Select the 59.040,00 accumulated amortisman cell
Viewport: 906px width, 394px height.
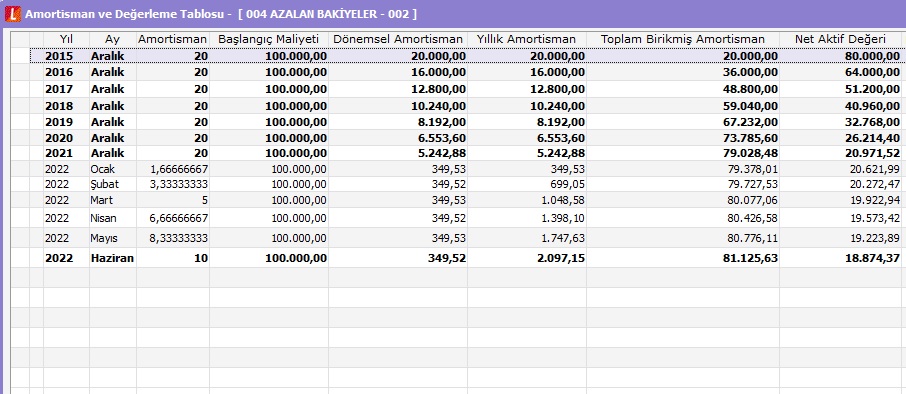(682, 106)
